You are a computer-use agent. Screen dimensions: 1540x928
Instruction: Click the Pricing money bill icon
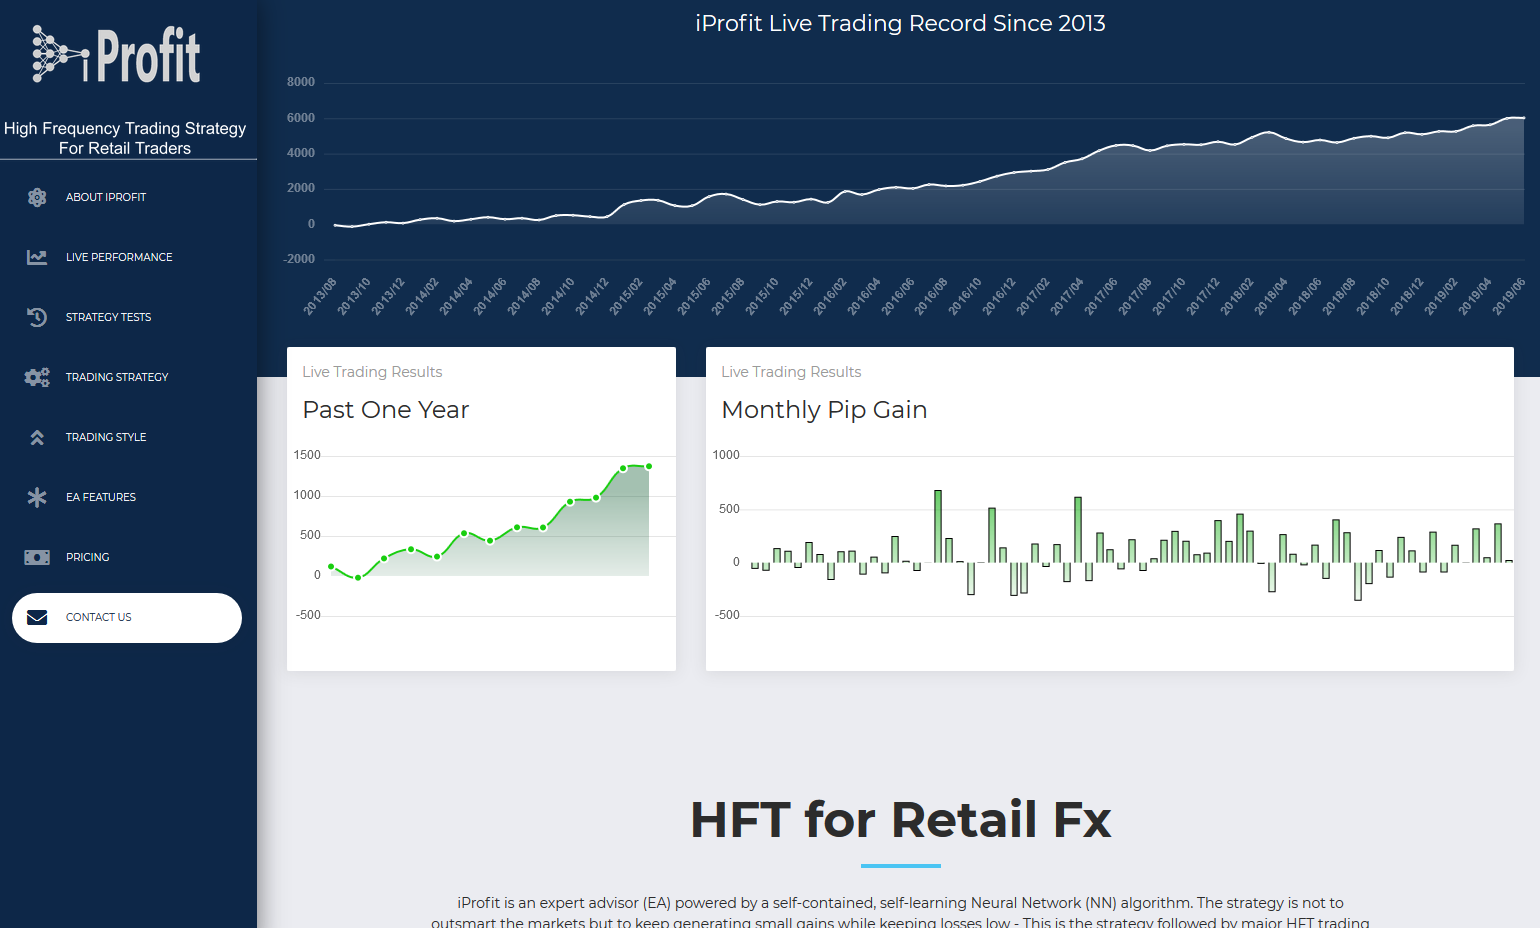[37, 557]
